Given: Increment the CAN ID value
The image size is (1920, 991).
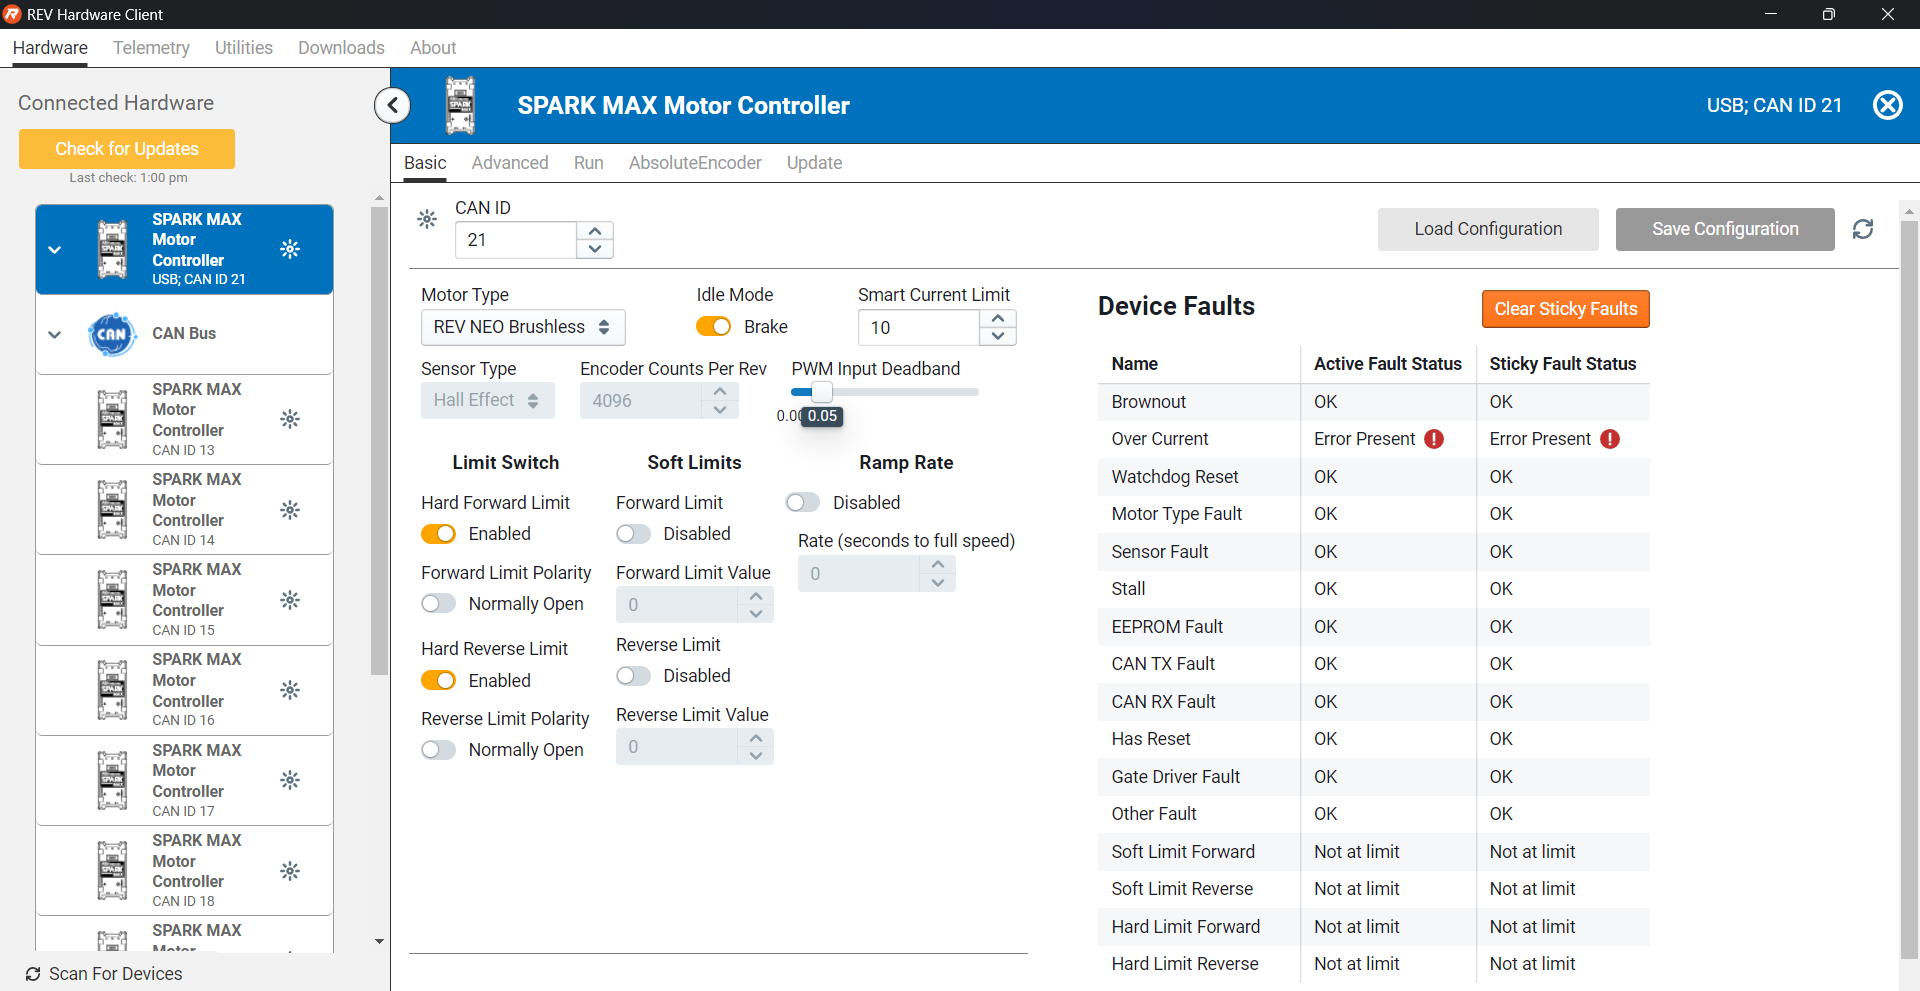Looking at the screenshot, I should coord(595,231).
